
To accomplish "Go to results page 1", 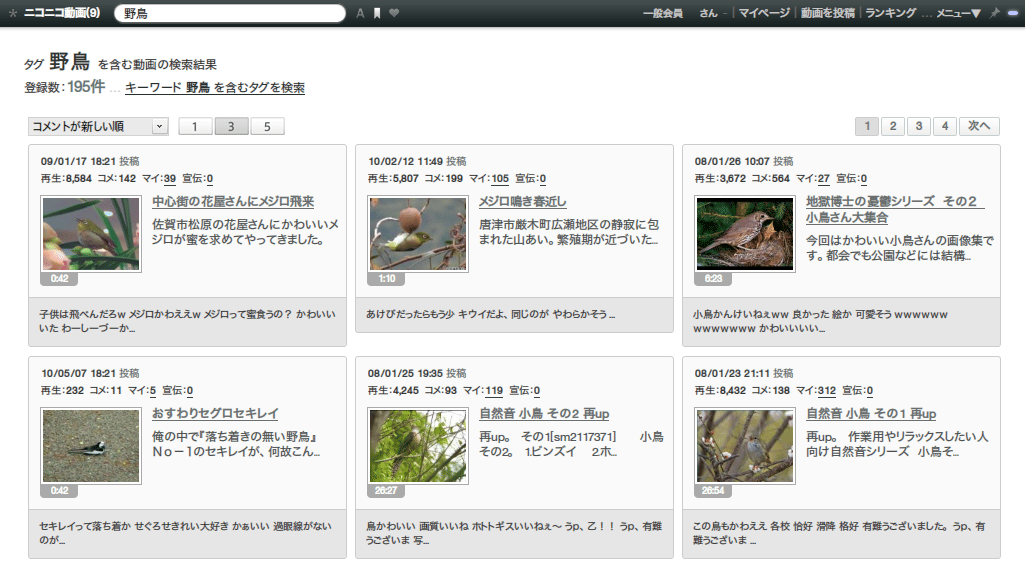I will pos(867,126).
